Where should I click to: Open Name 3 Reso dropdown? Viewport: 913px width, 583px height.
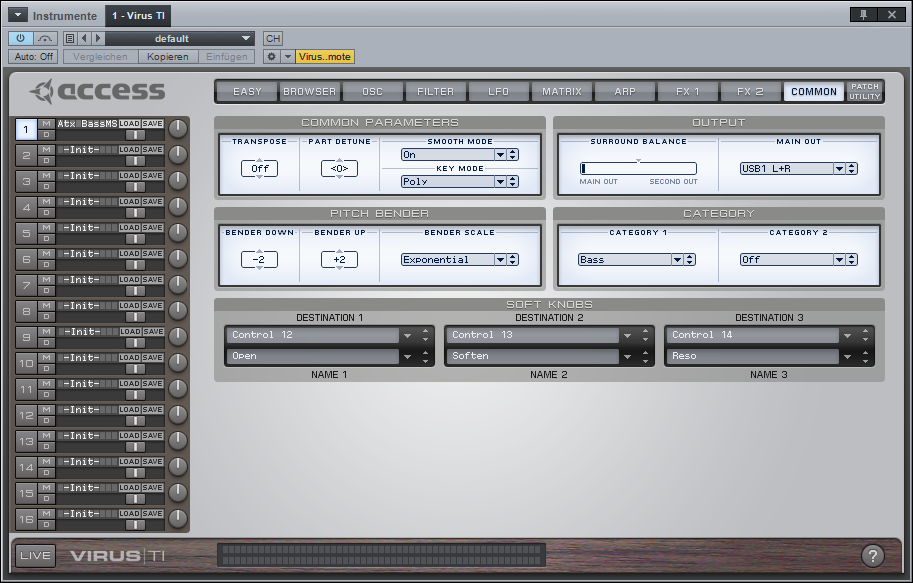(x=847, y=356)
